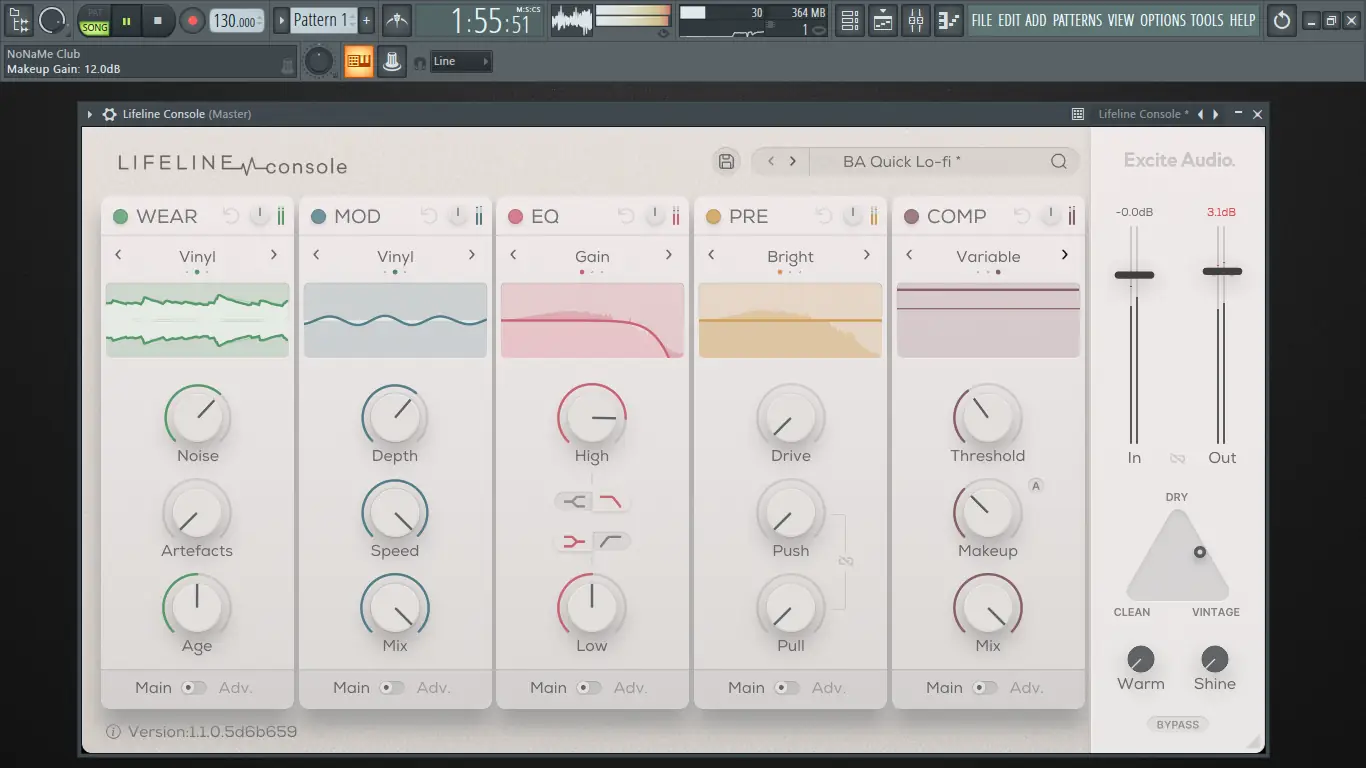Image resolution: width=1366 pixels, height=768 pixels.
Task: Toggle the PAT/SONG mode button
Action: pyautogui.click(x=95, y=20)
